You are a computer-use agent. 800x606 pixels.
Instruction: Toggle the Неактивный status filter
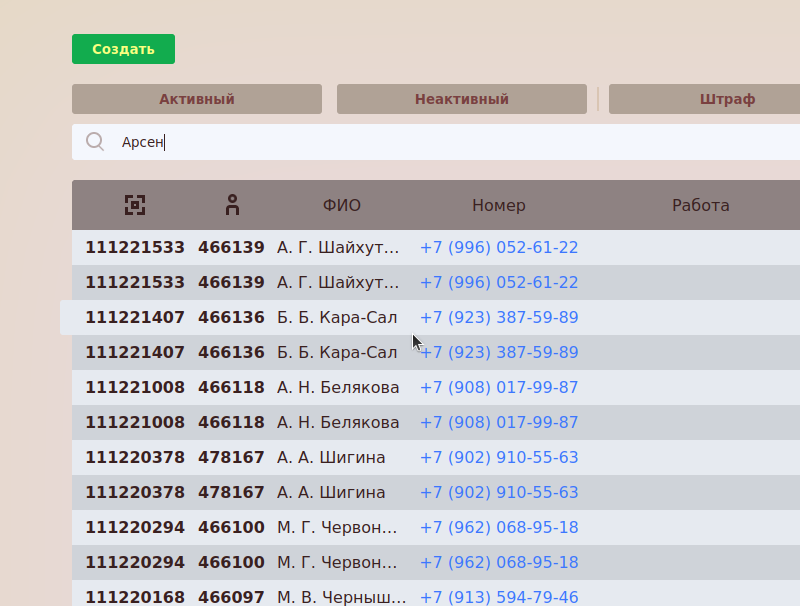461,99
